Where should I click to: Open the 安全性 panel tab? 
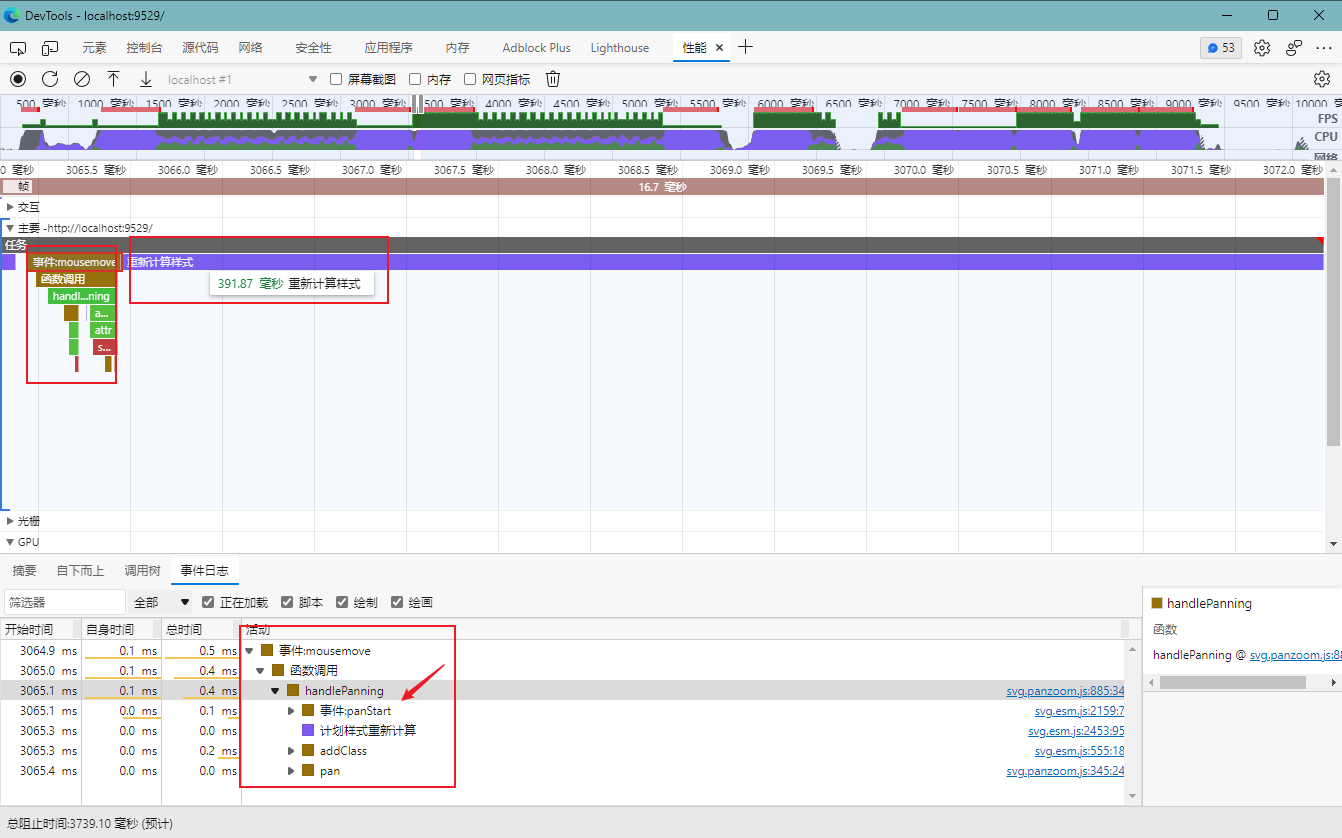click(x=314, y=48)
